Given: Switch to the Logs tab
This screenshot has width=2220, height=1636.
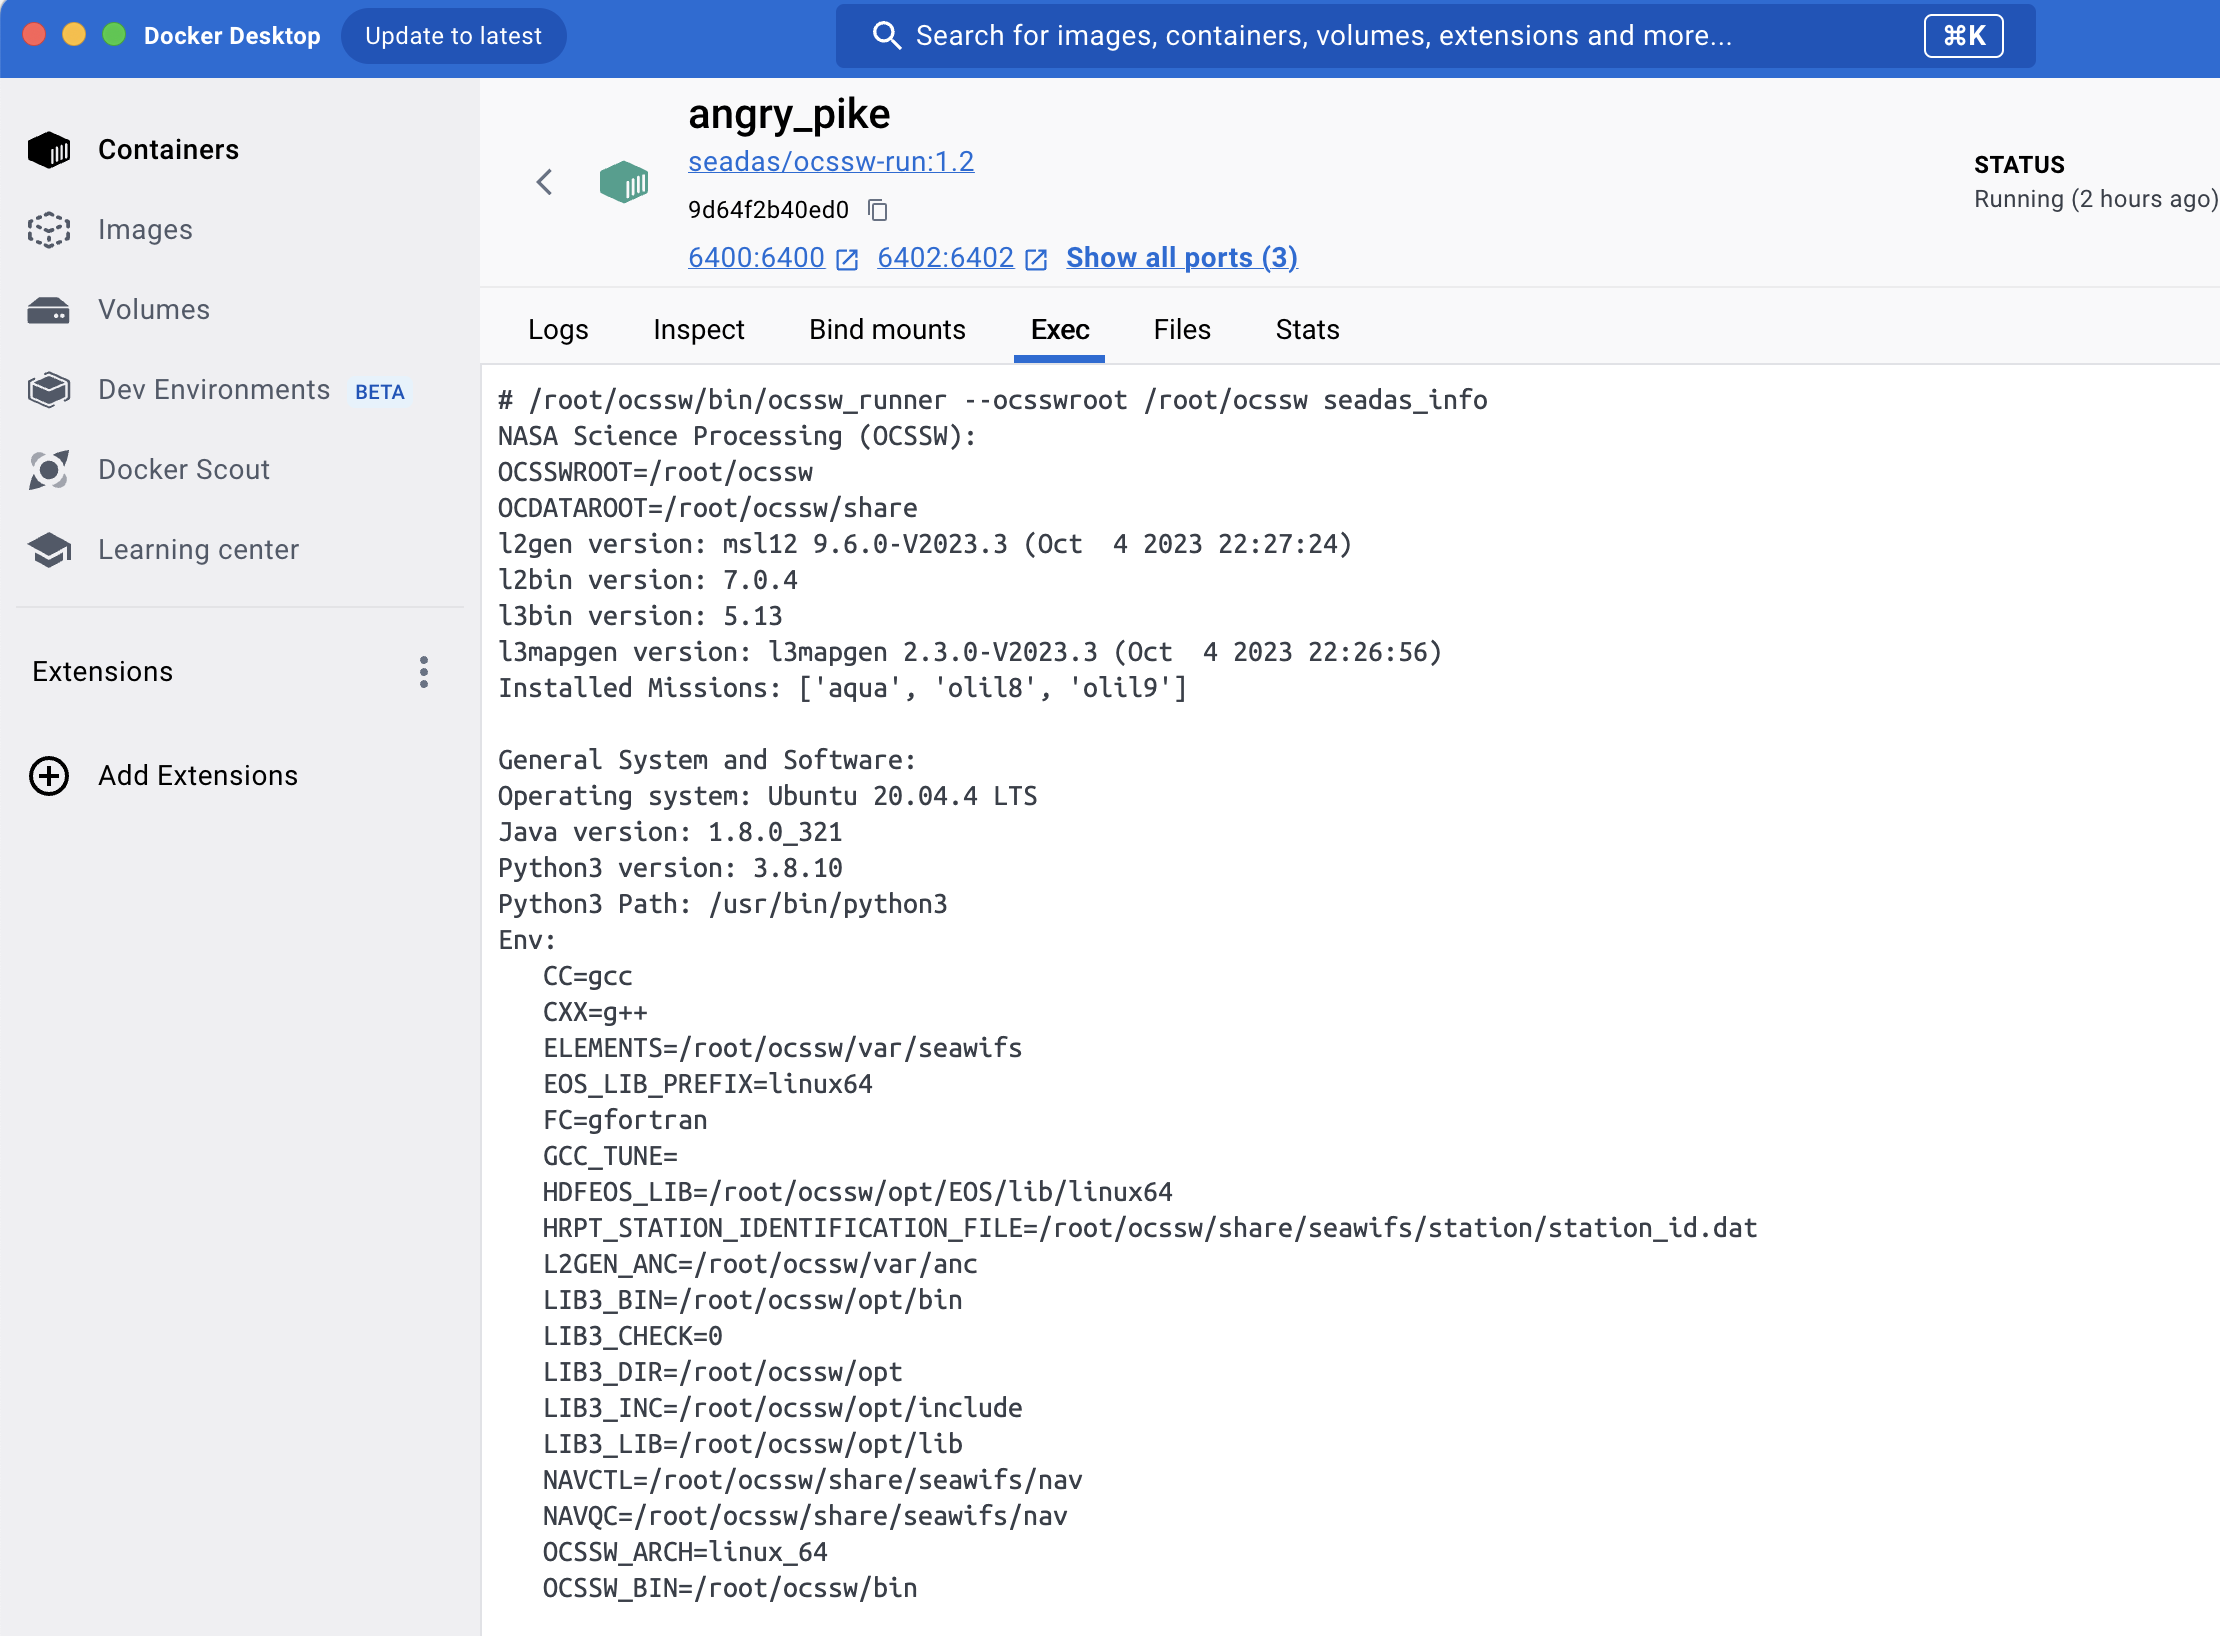Looking at the screenshot, I should pyautogui.click(x=557, y=328).
